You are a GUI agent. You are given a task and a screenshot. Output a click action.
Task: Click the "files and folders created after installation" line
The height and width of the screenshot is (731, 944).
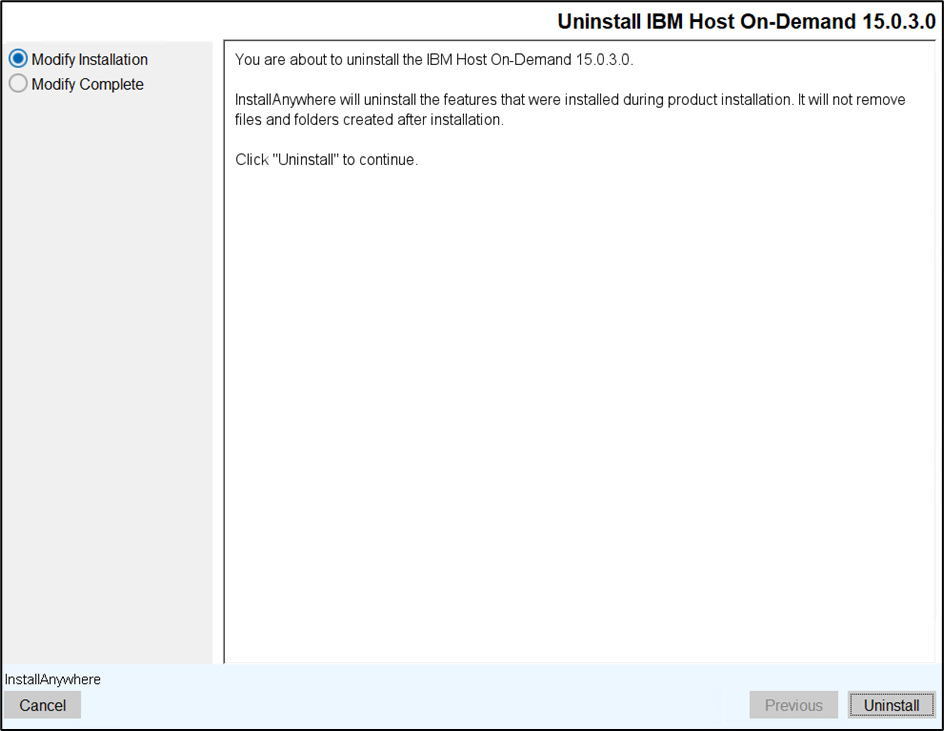[368, 120]
